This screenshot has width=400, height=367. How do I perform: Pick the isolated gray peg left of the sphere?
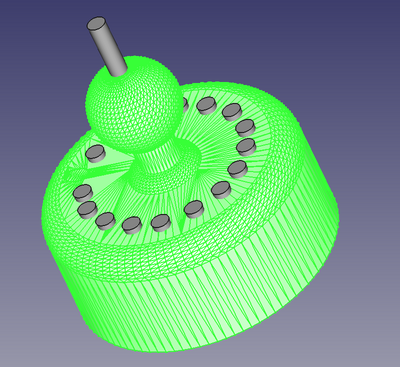pyautogui.click(x=96, y=154)
